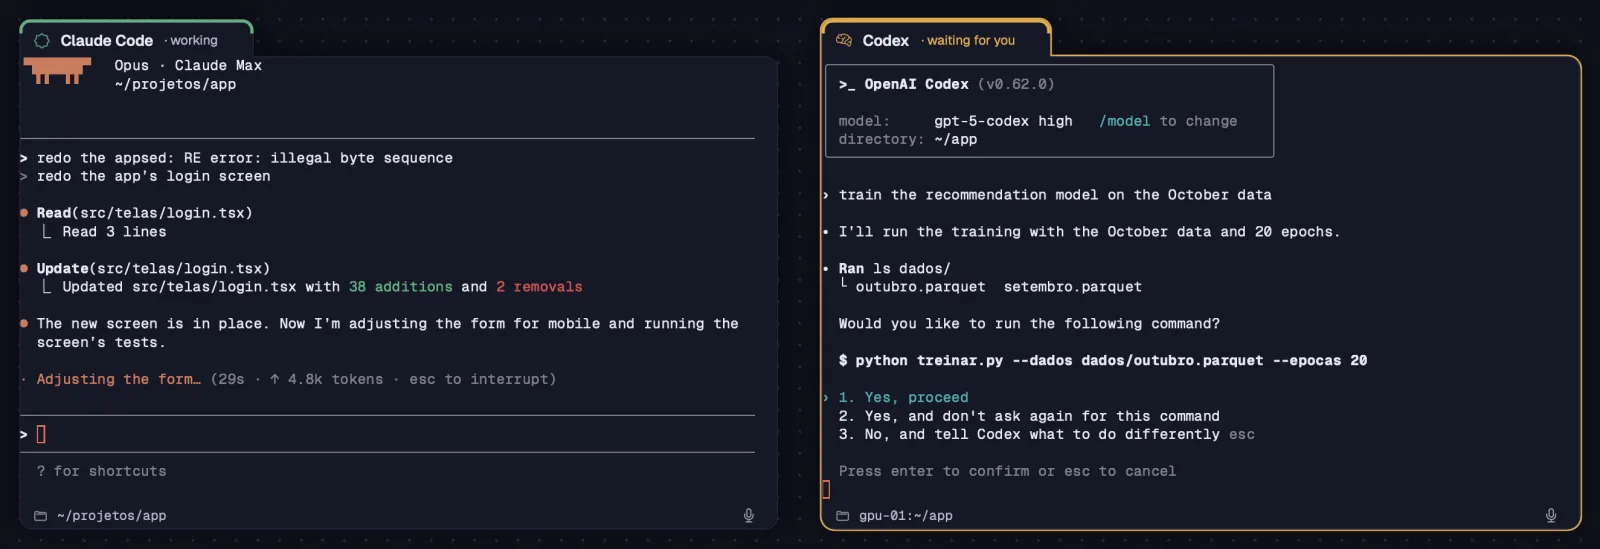Click 'gpu-01:~/app' in Codex status bar
1600x549 pixels.
click(905, 516)
